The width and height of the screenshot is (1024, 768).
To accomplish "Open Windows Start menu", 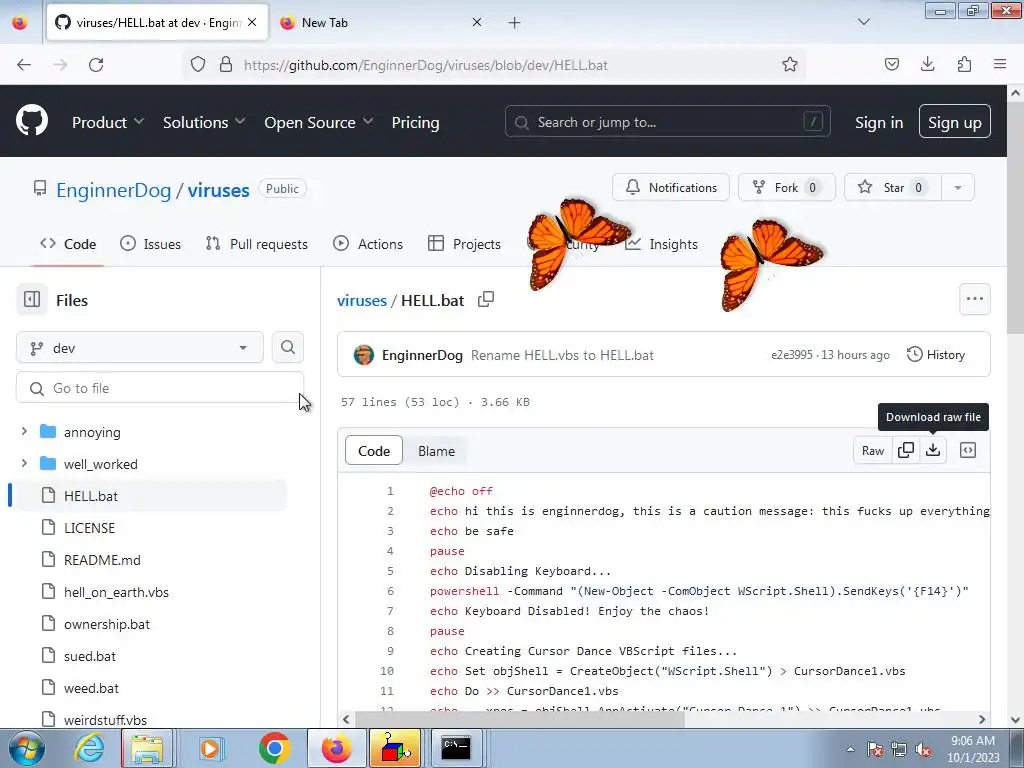I will coord(25,748).
